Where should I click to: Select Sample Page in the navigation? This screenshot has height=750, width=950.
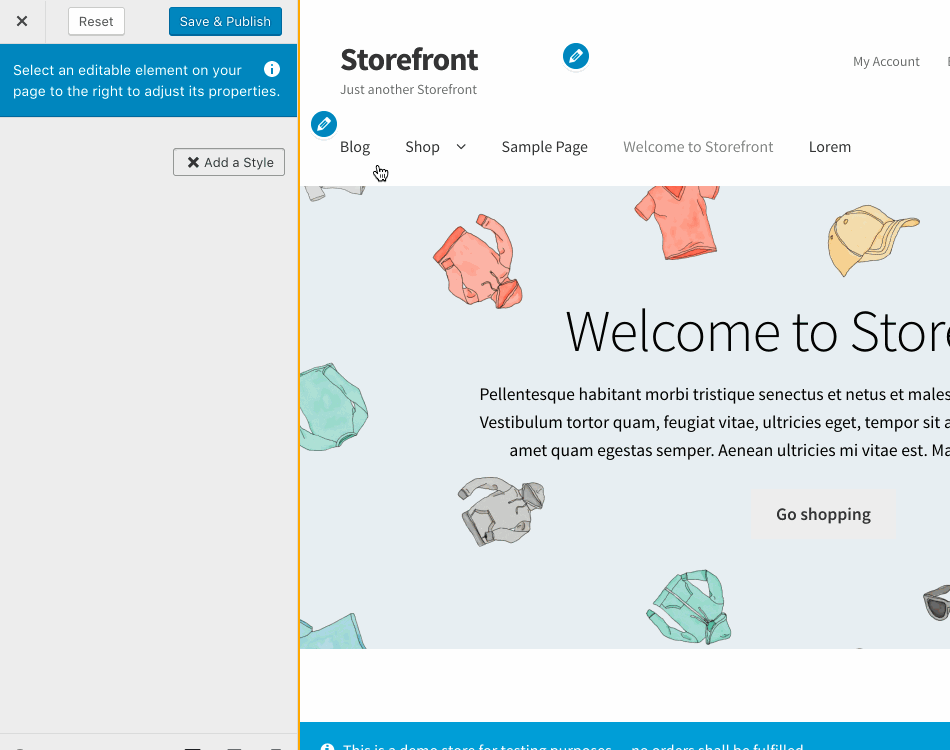(544, 146)
